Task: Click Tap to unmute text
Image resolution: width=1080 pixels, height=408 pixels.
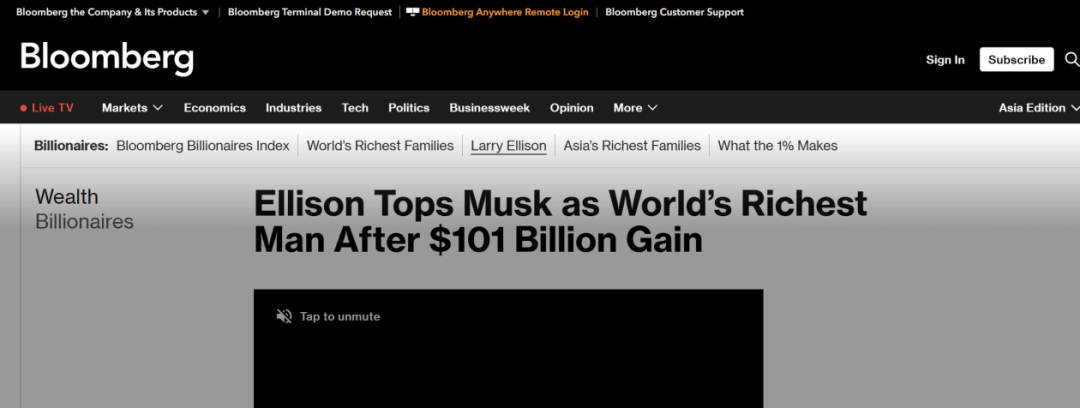Action: [x=340, y=316]
